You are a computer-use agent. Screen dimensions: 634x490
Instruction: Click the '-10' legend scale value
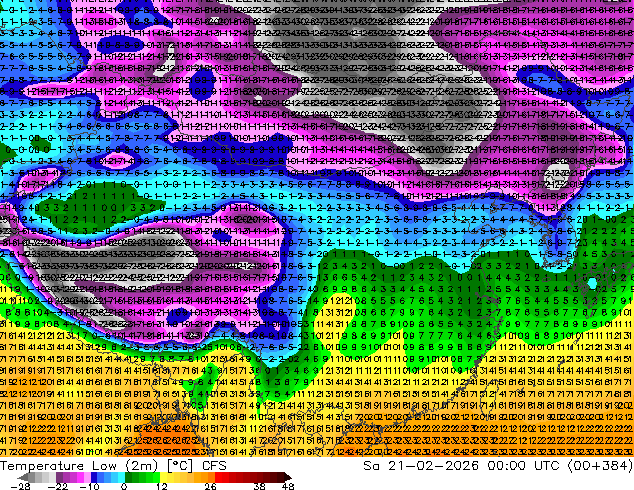click(89, 486)
